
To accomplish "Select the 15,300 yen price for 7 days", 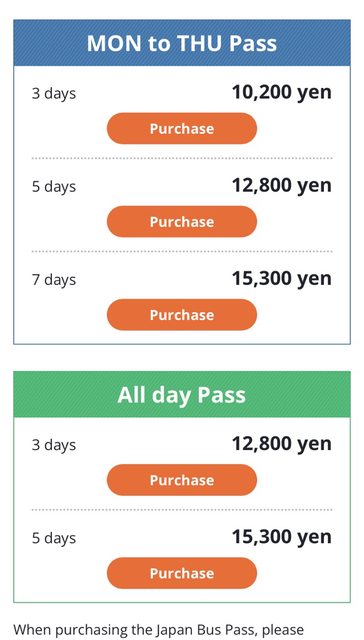I will 282,279.
